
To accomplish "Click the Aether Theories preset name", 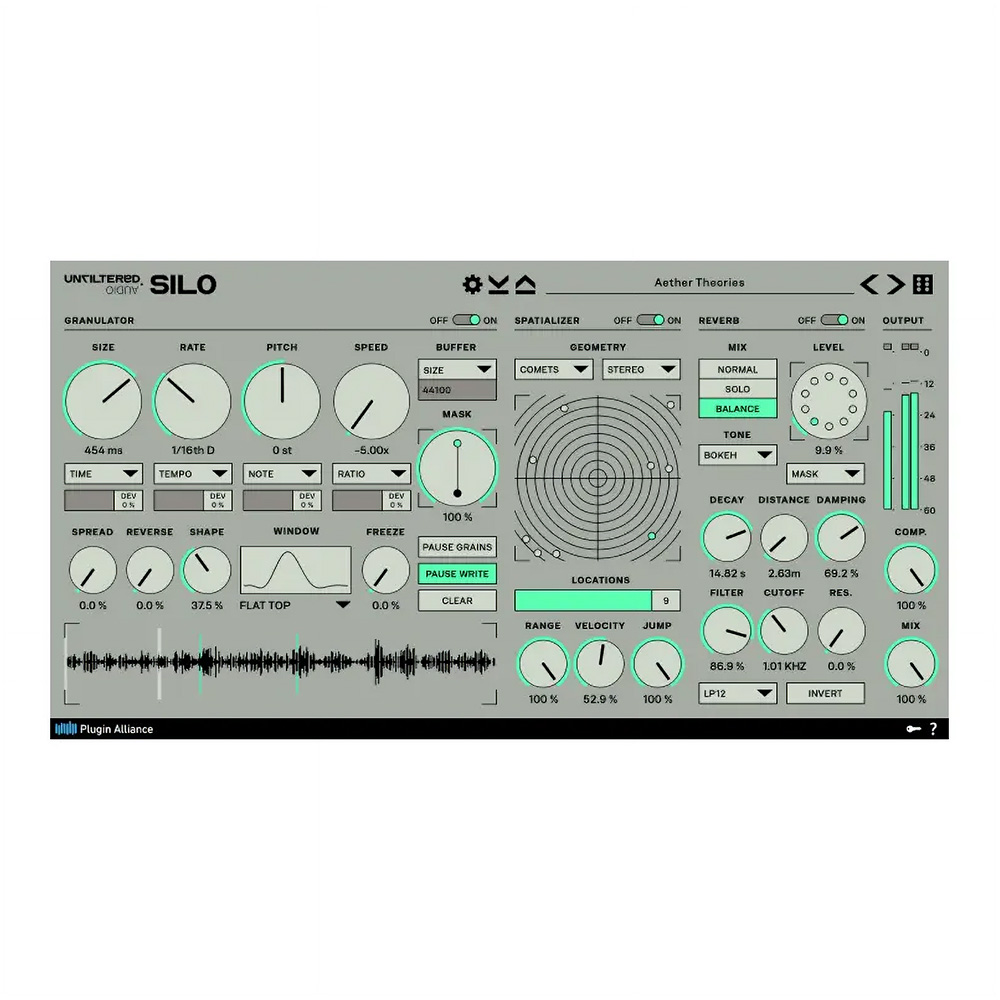I will click(x=700, y=283).
